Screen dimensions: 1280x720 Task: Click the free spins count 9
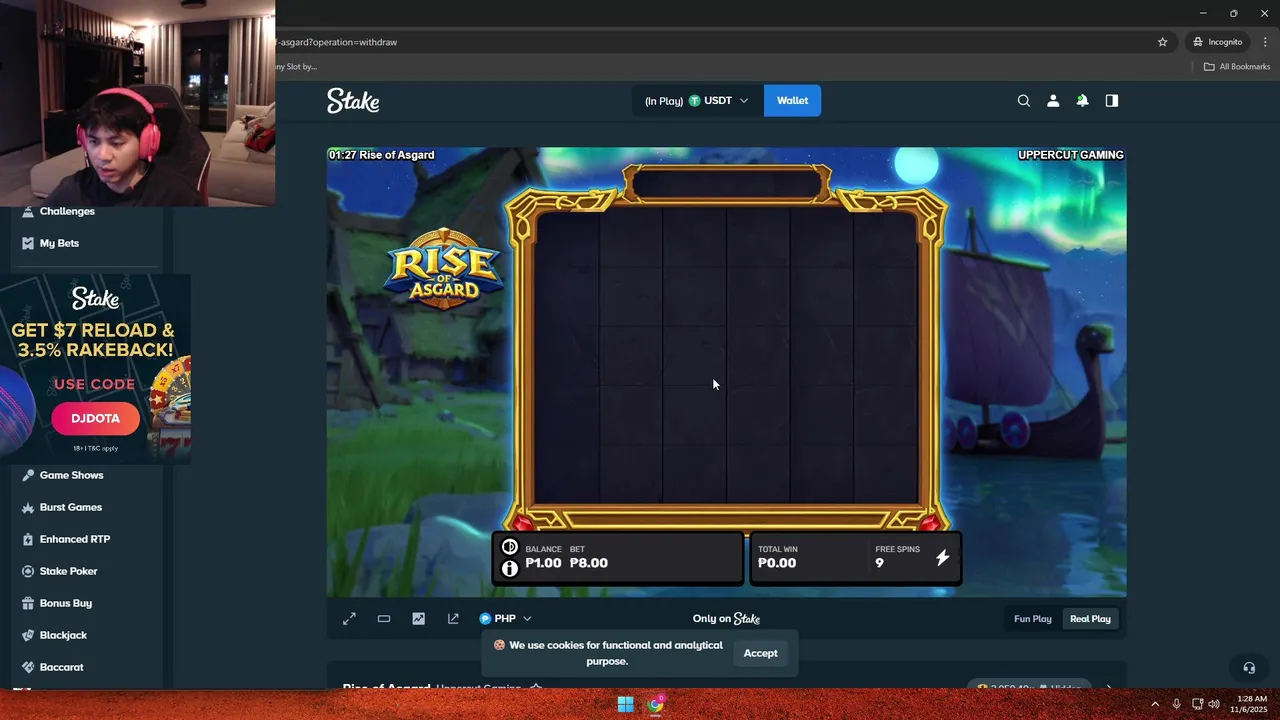(x=879, y=563)
